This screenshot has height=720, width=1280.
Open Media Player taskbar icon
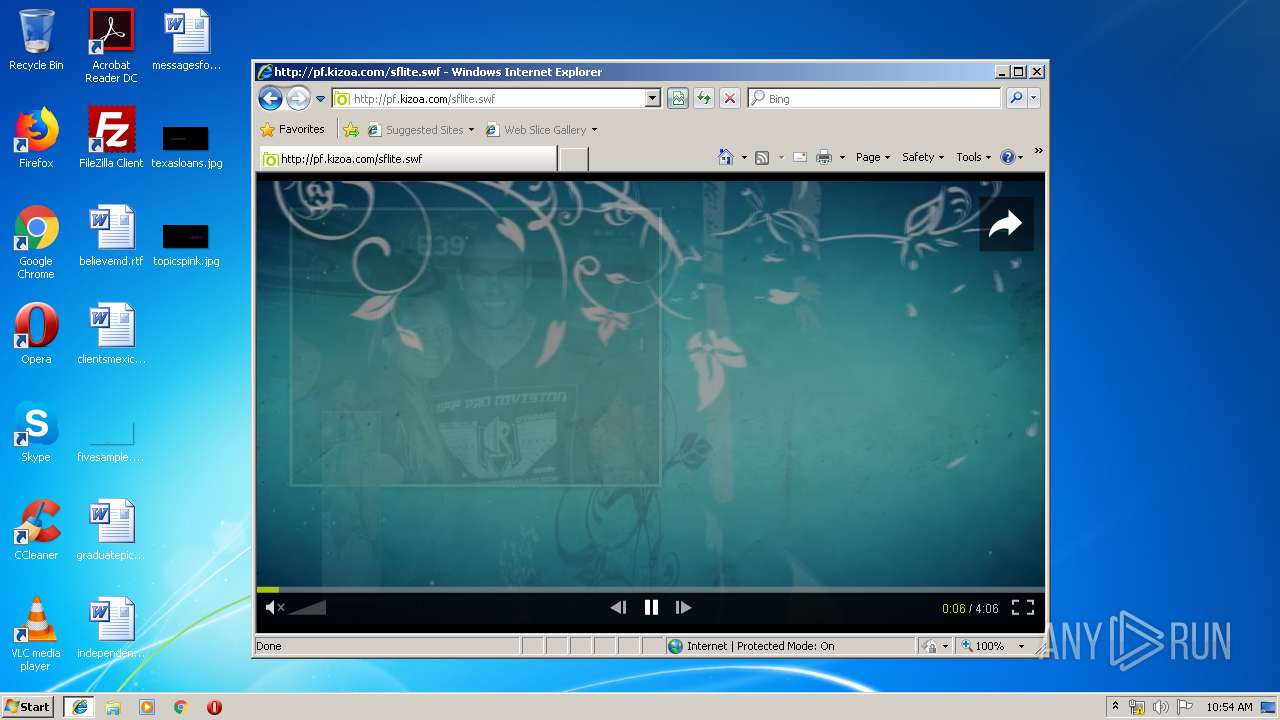click(x=147, y=707)
